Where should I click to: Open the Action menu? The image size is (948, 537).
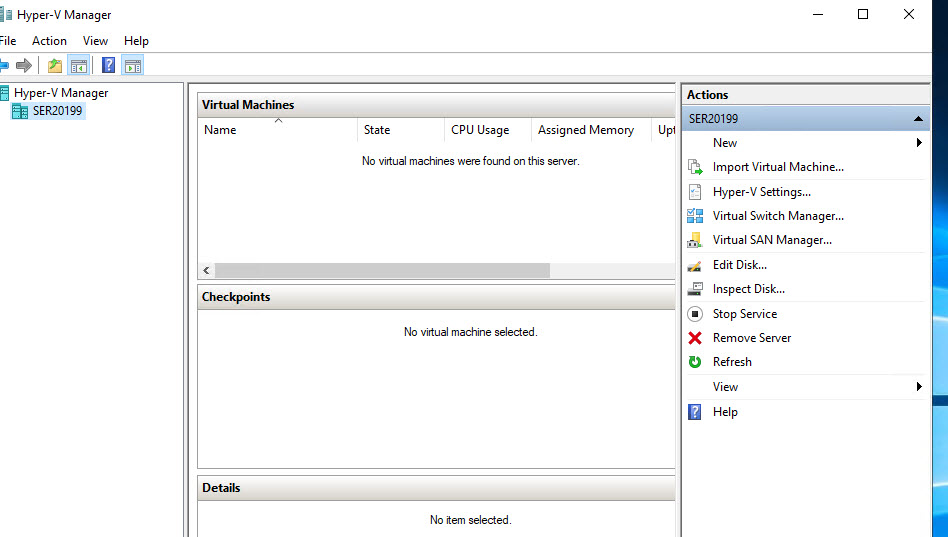(x=49, y=41)
